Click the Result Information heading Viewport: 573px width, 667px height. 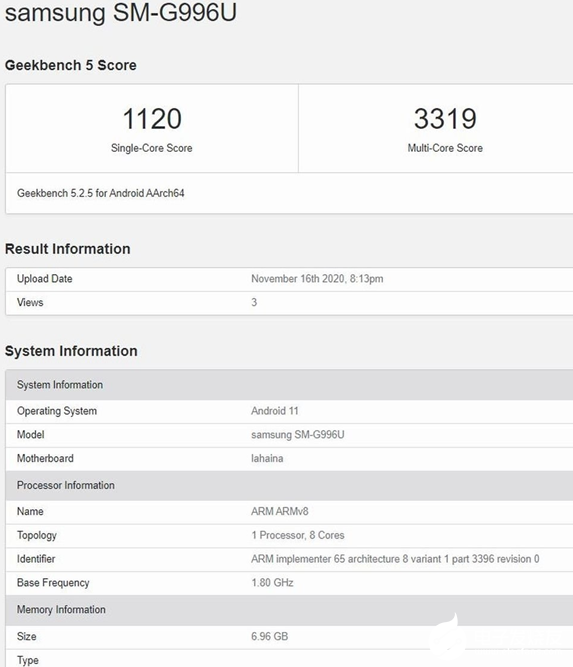(x=68, y=249)
